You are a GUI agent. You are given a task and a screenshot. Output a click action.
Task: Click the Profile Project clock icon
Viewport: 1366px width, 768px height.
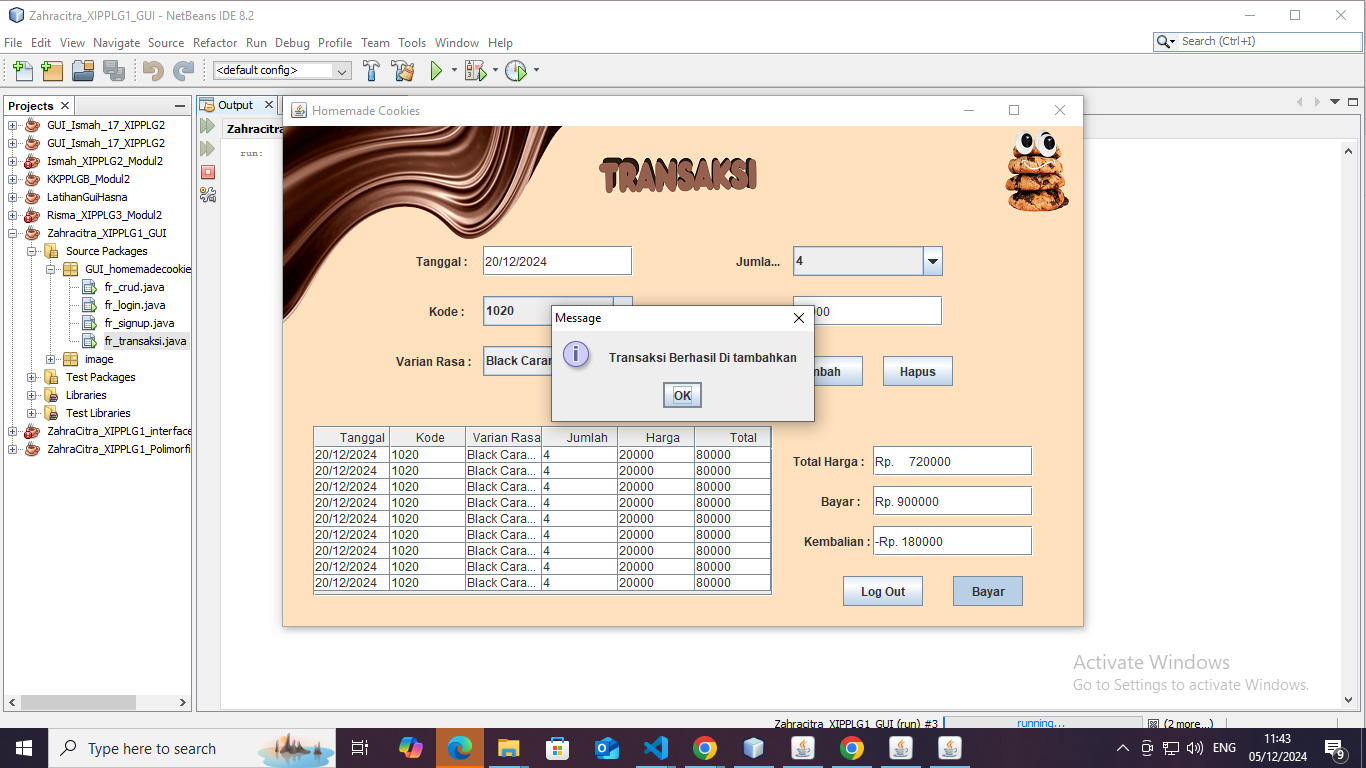515,71
